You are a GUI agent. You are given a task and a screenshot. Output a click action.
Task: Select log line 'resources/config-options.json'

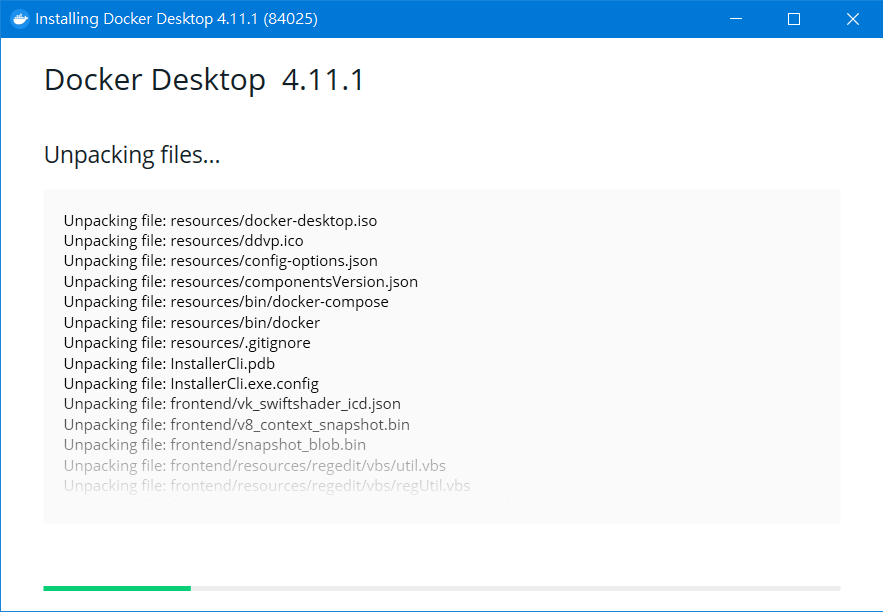pos(221,261)
